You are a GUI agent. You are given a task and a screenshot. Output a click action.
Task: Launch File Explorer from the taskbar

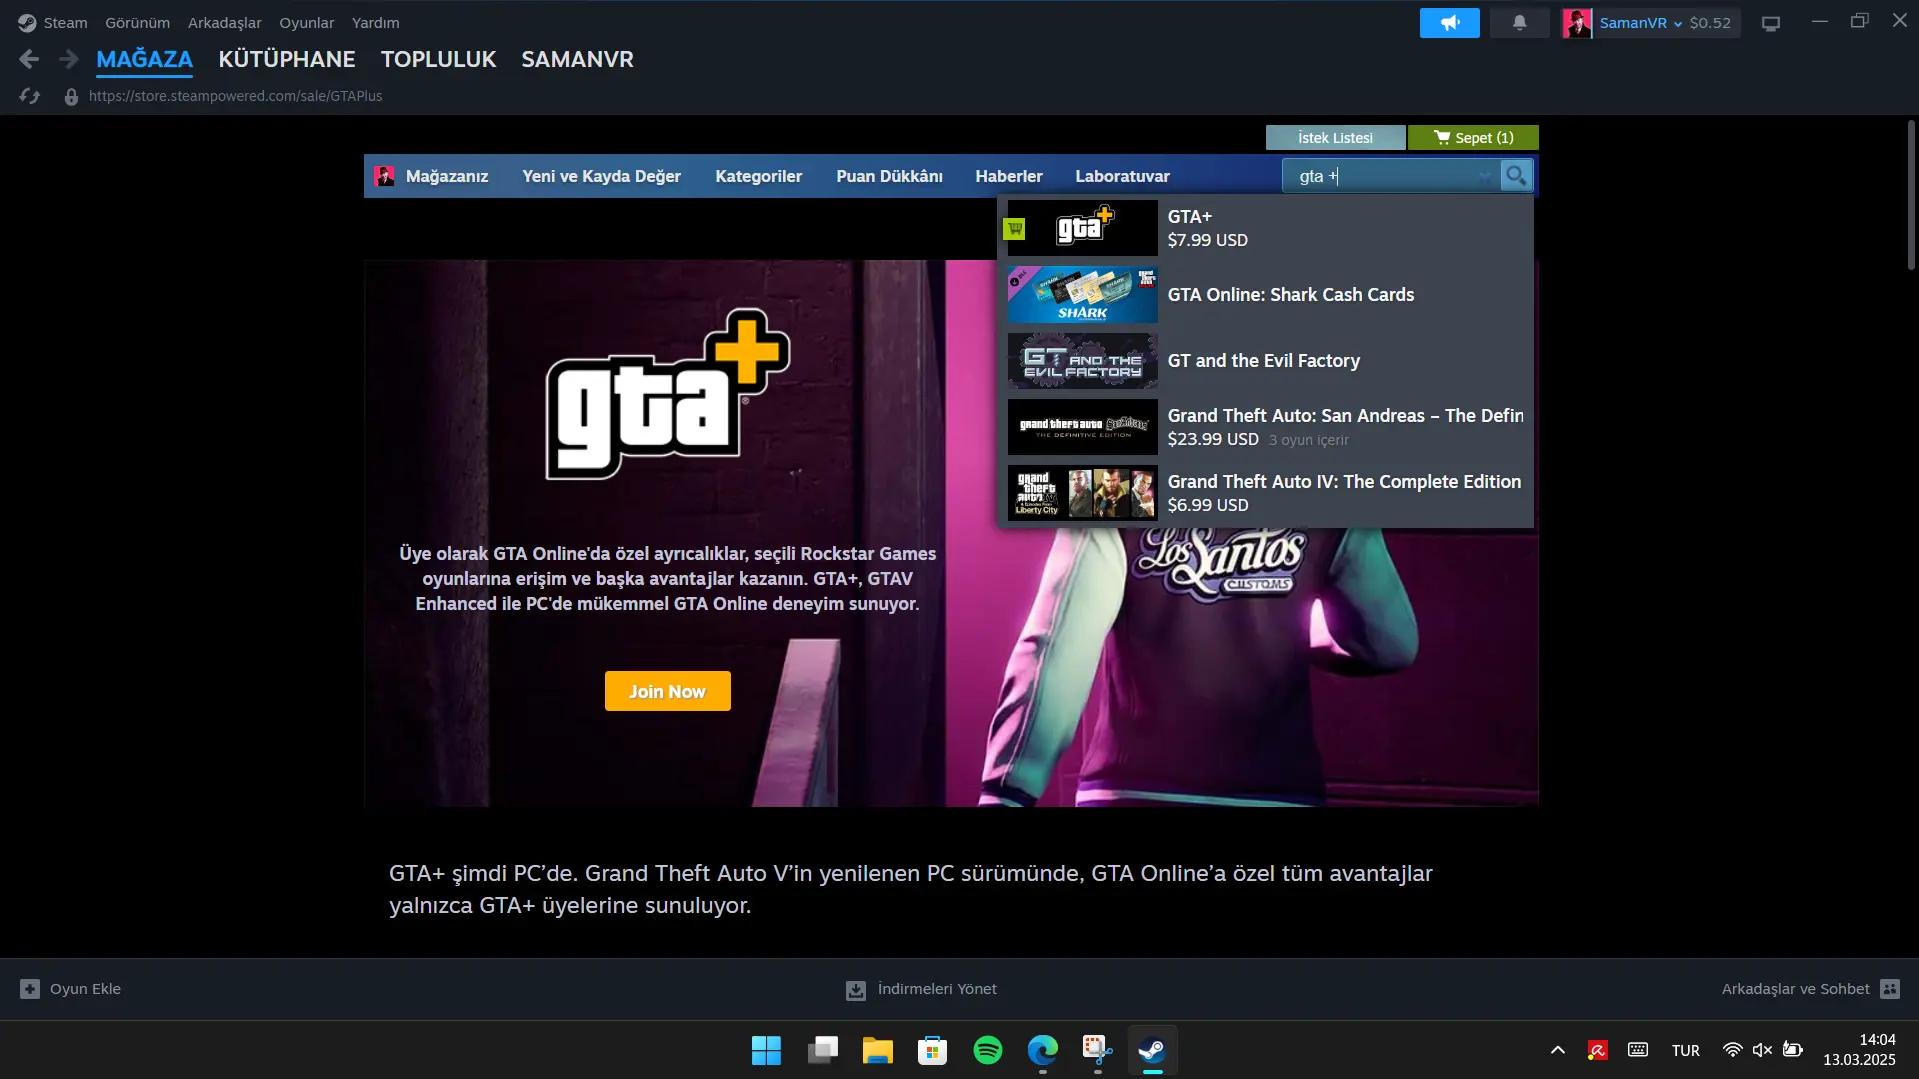pos(878,1050)
